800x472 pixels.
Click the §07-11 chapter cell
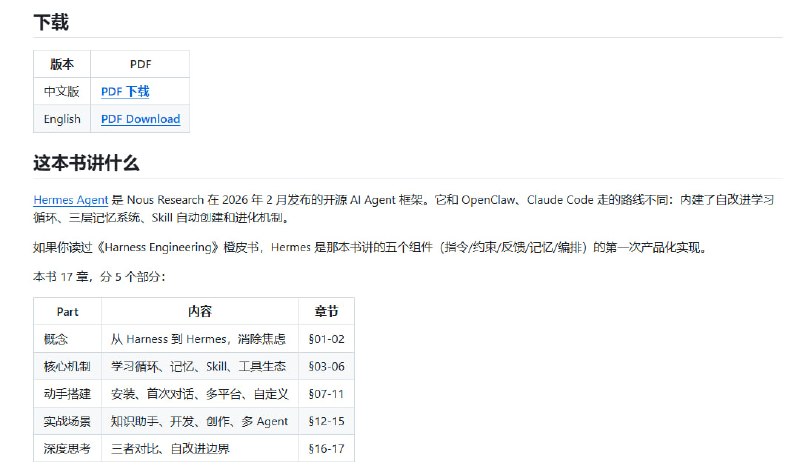tap(326, 394)
